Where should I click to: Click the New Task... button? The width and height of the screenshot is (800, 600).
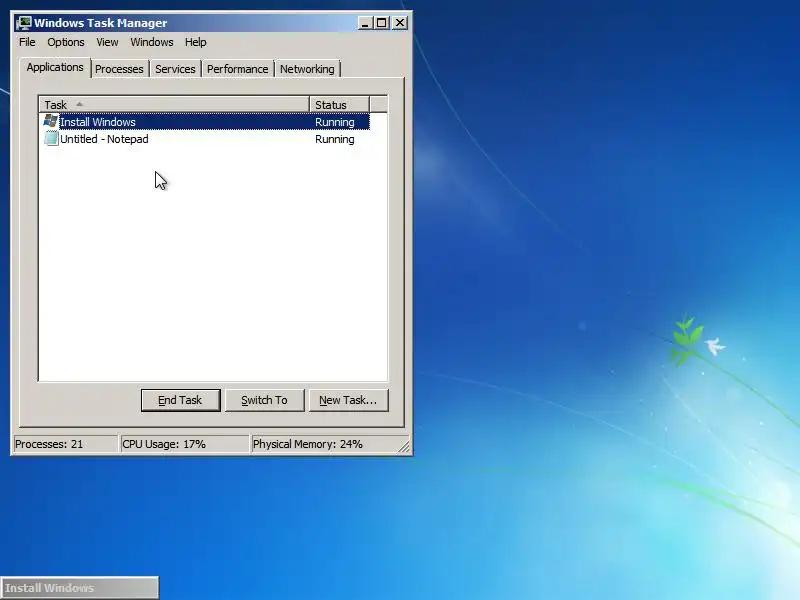click(348, 400)
